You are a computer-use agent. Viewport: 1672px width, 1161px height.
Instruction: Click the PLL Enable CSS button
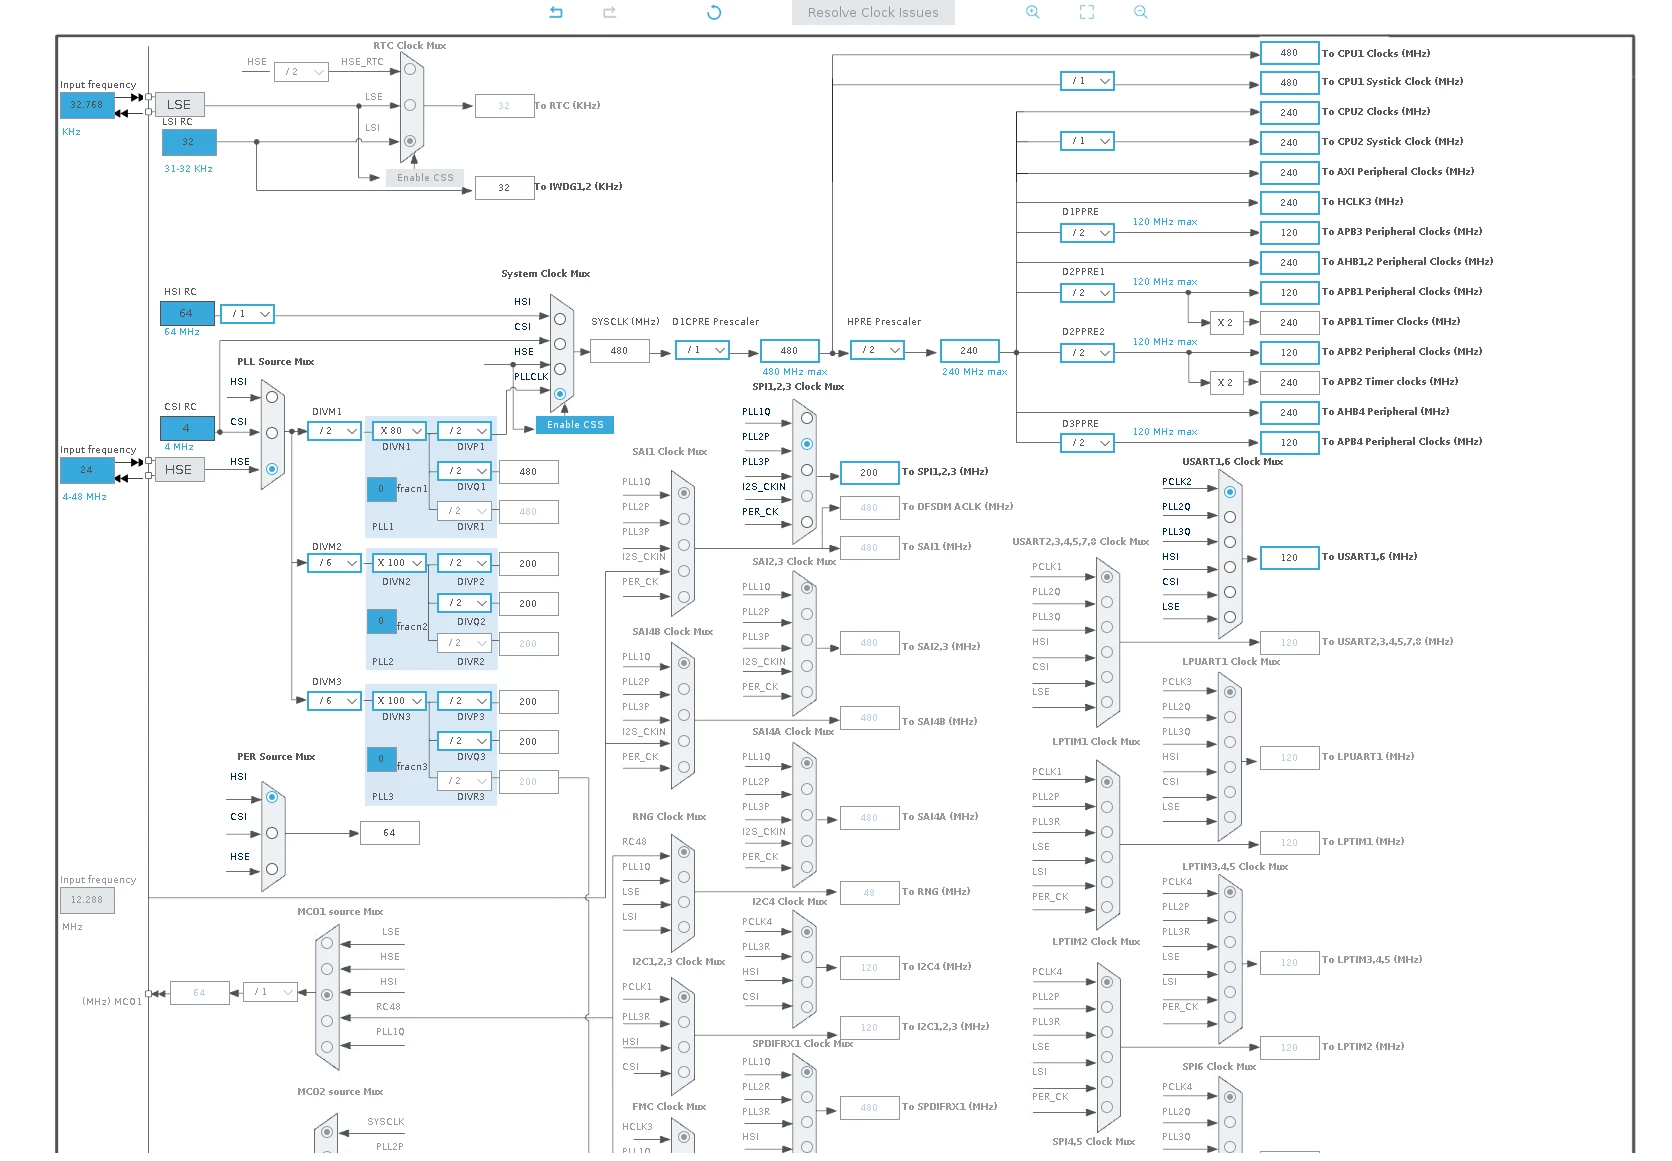pos(575,425)
